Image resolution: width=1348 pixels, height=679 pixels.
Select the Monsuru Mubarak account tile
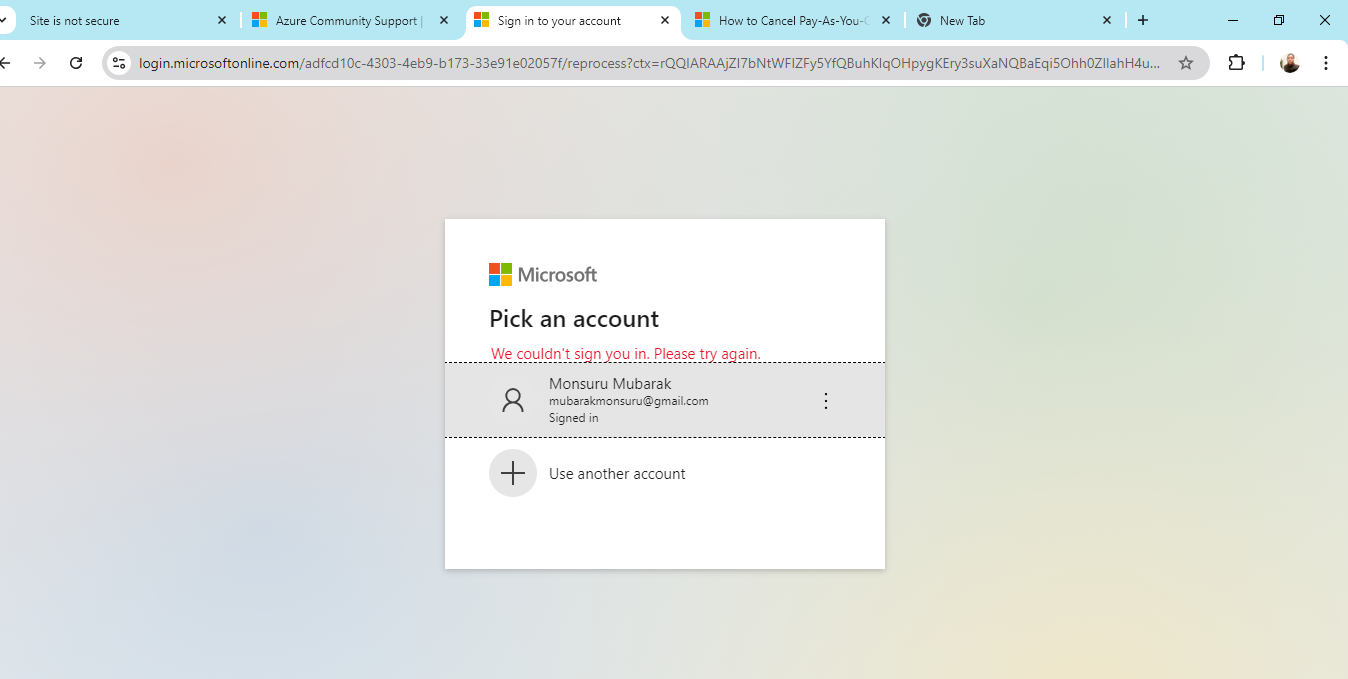click(665, 400)
